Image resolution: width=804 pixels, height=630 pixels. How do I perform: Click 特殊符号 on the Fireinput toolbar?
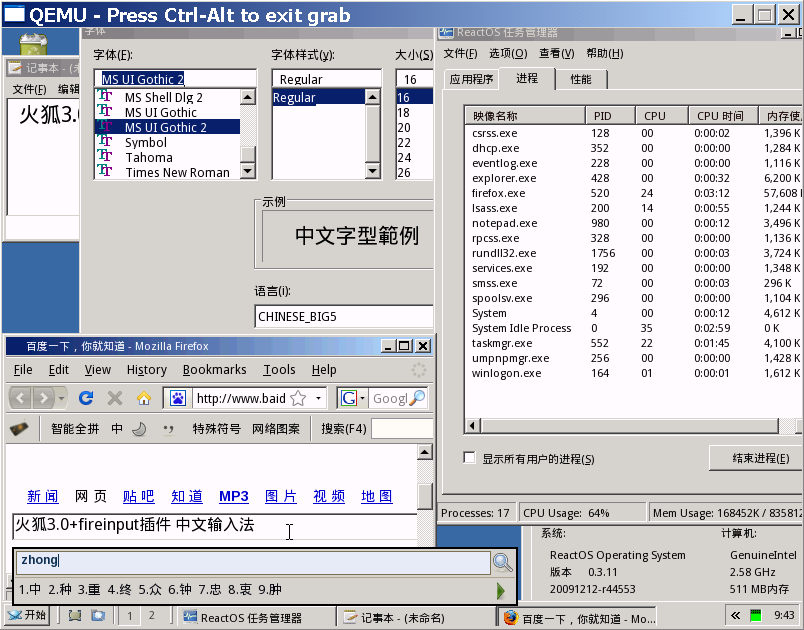(216, 429)
